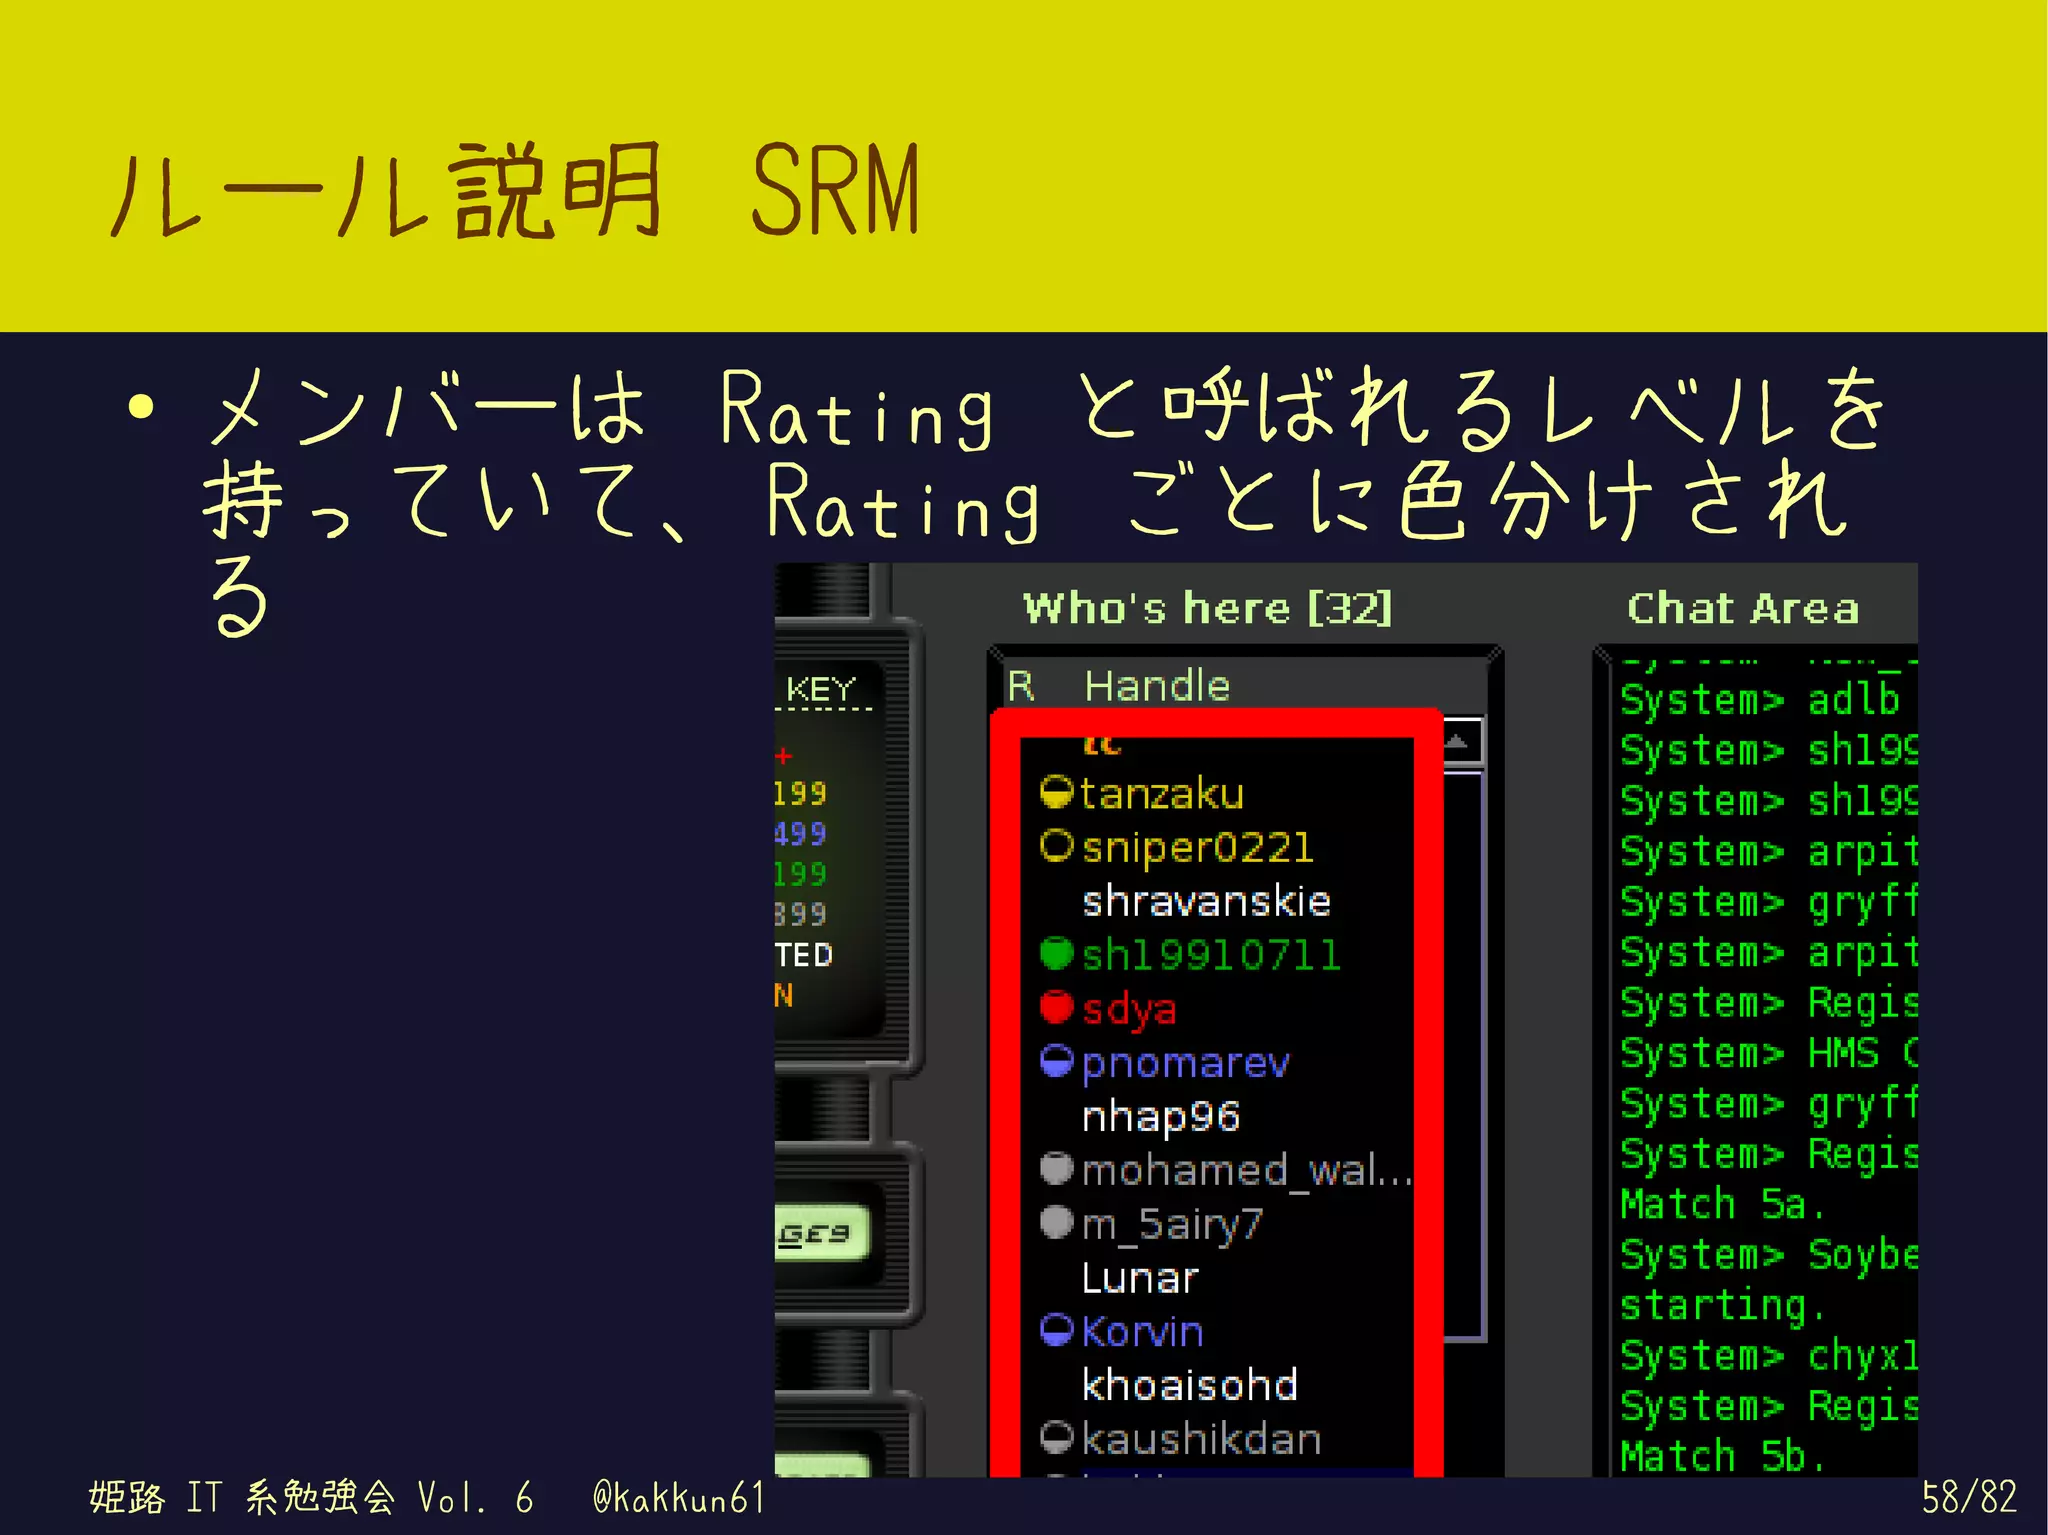2048x1535 pixels.
Task: Click the 'Match 5b.' chat line
Action: pos(1722,1456)
